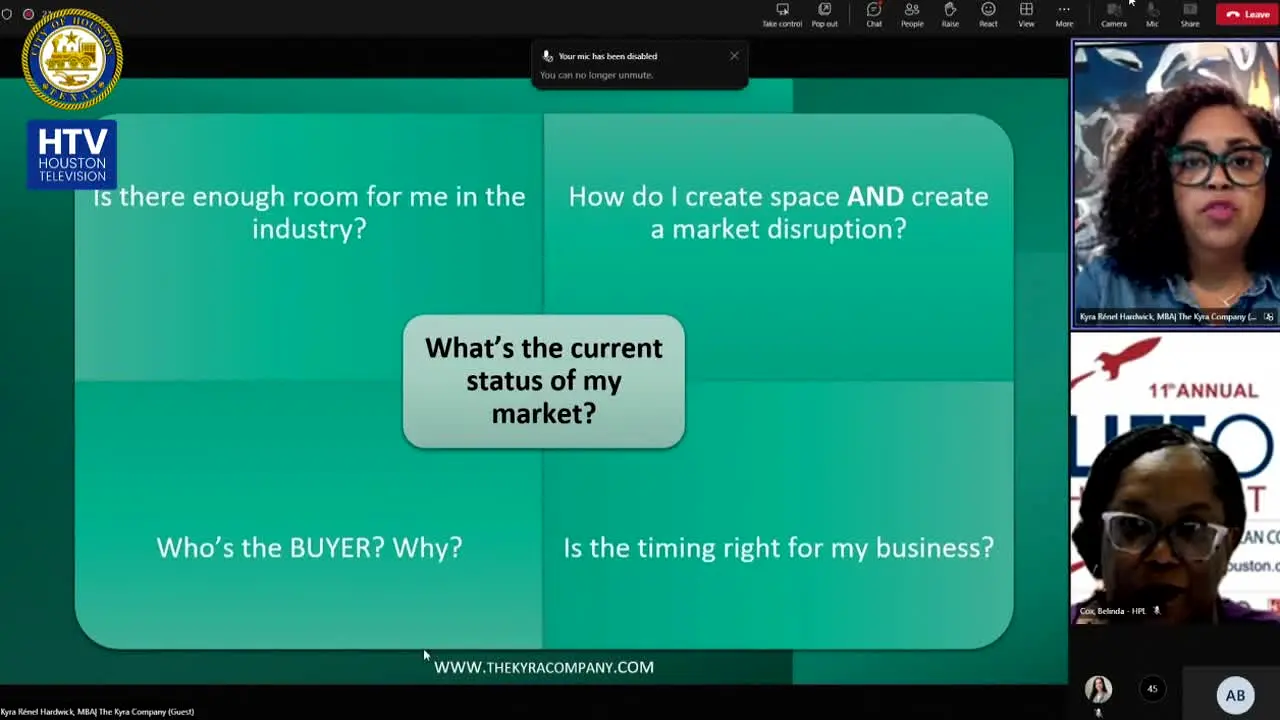Open the Share content tray

point(1190,15)
